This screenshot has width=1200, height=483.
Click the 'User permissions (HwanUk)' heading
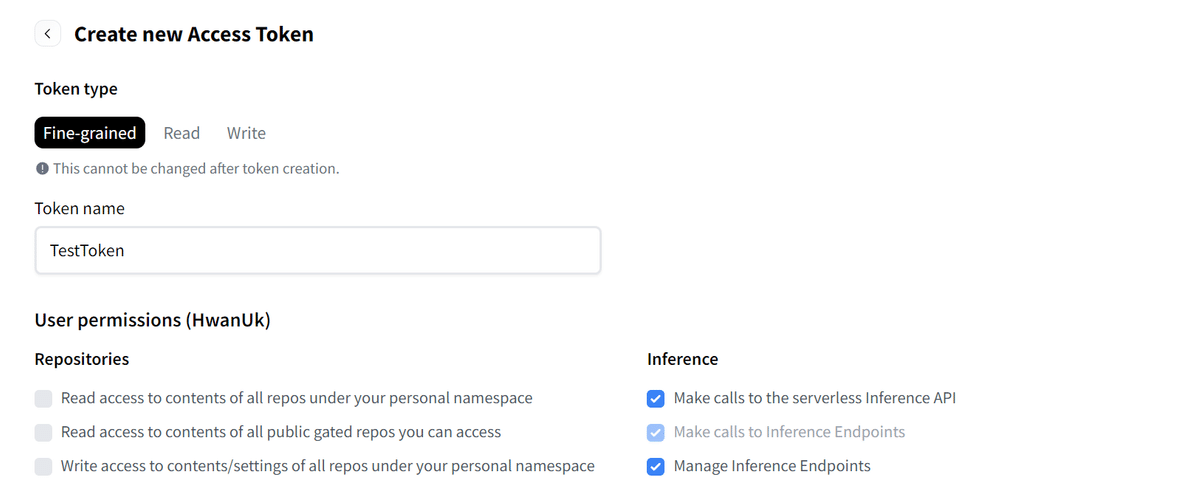tap(153, 320)
